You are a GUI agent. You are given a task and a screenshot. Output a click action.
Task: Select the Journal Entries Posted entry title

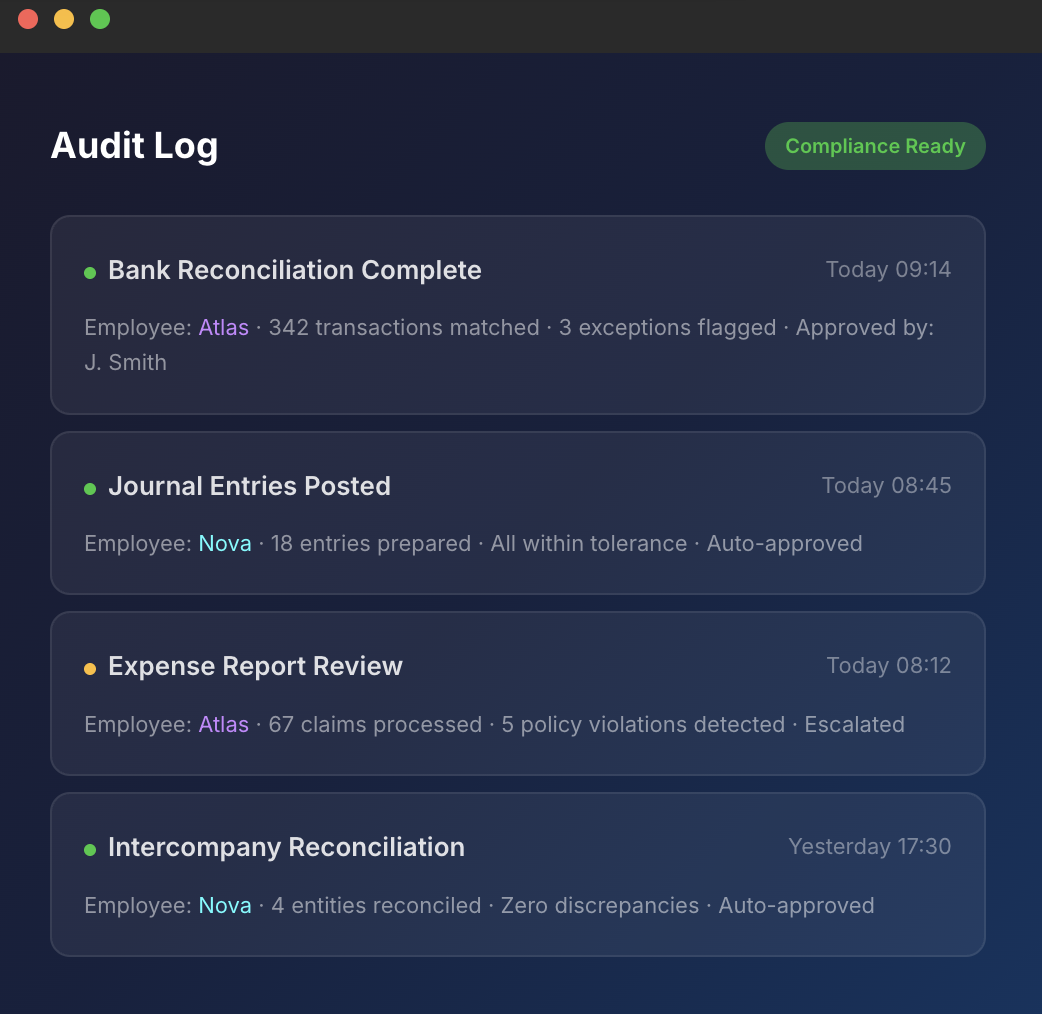coord(249,487)
